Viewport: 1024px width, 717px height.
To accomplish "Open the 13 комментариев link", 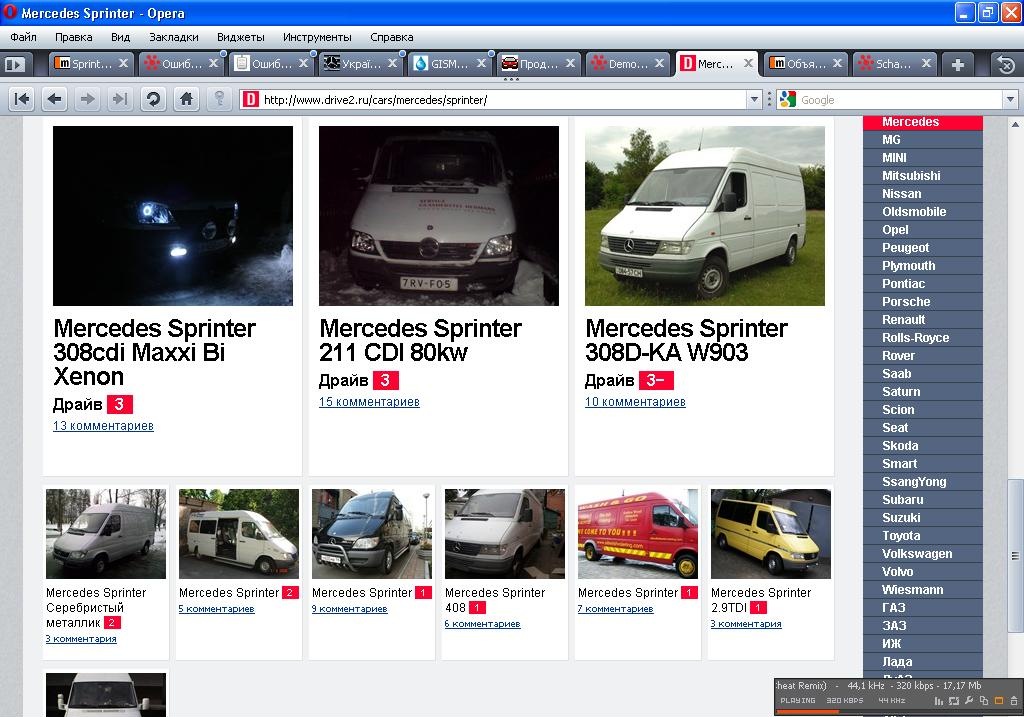I will coord(103,426).
